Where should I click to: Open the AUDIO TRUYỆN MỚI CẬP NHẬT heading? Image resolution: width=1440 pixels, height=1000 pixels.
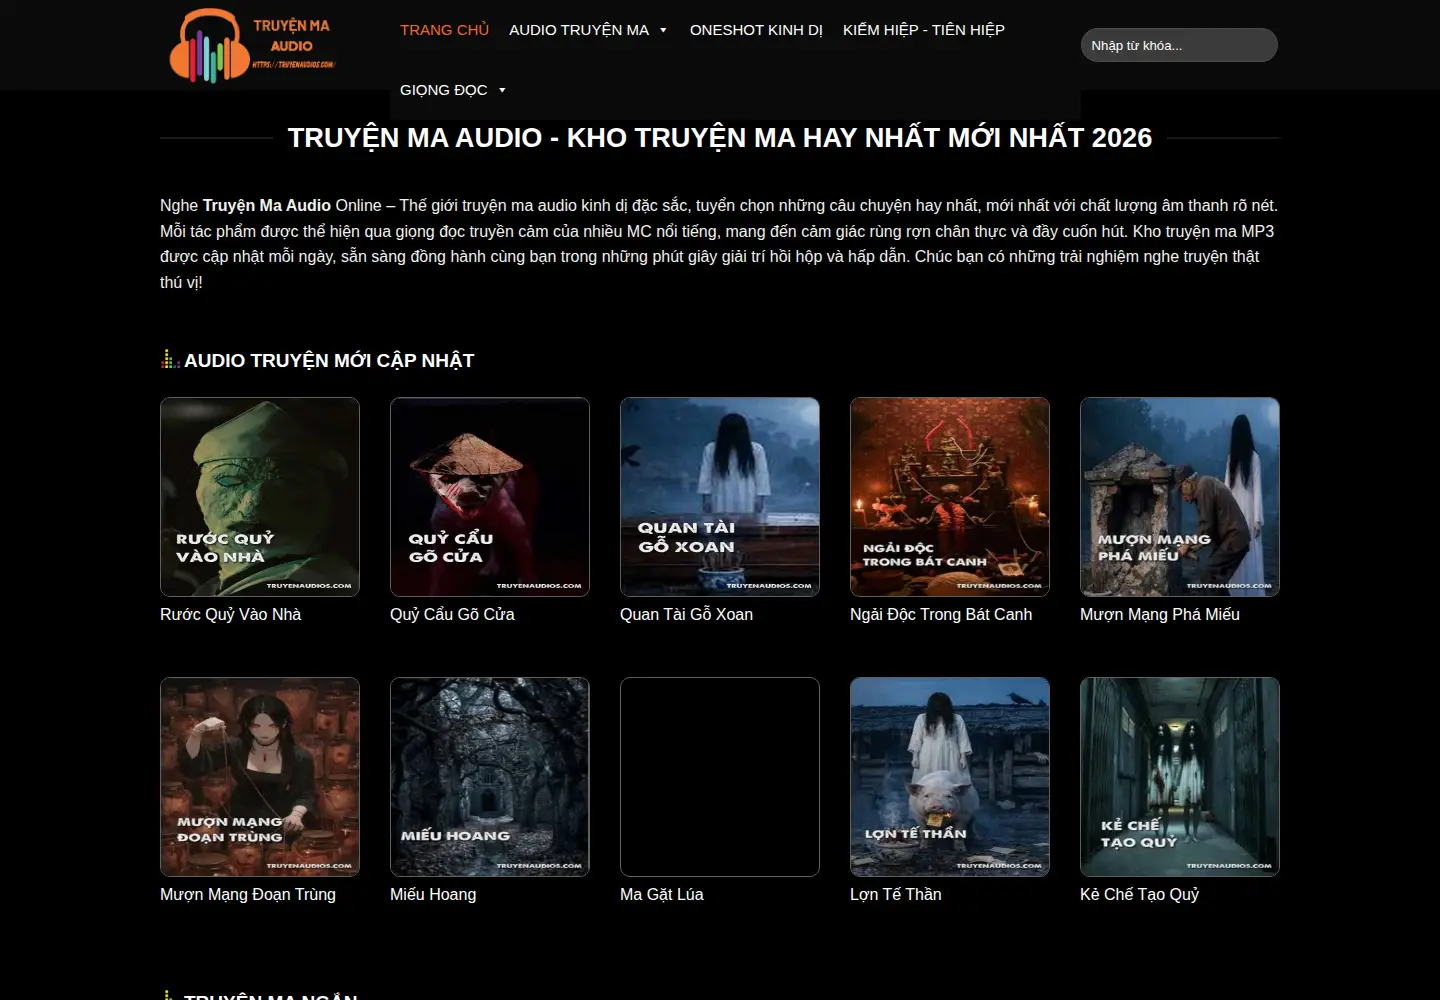329,360
